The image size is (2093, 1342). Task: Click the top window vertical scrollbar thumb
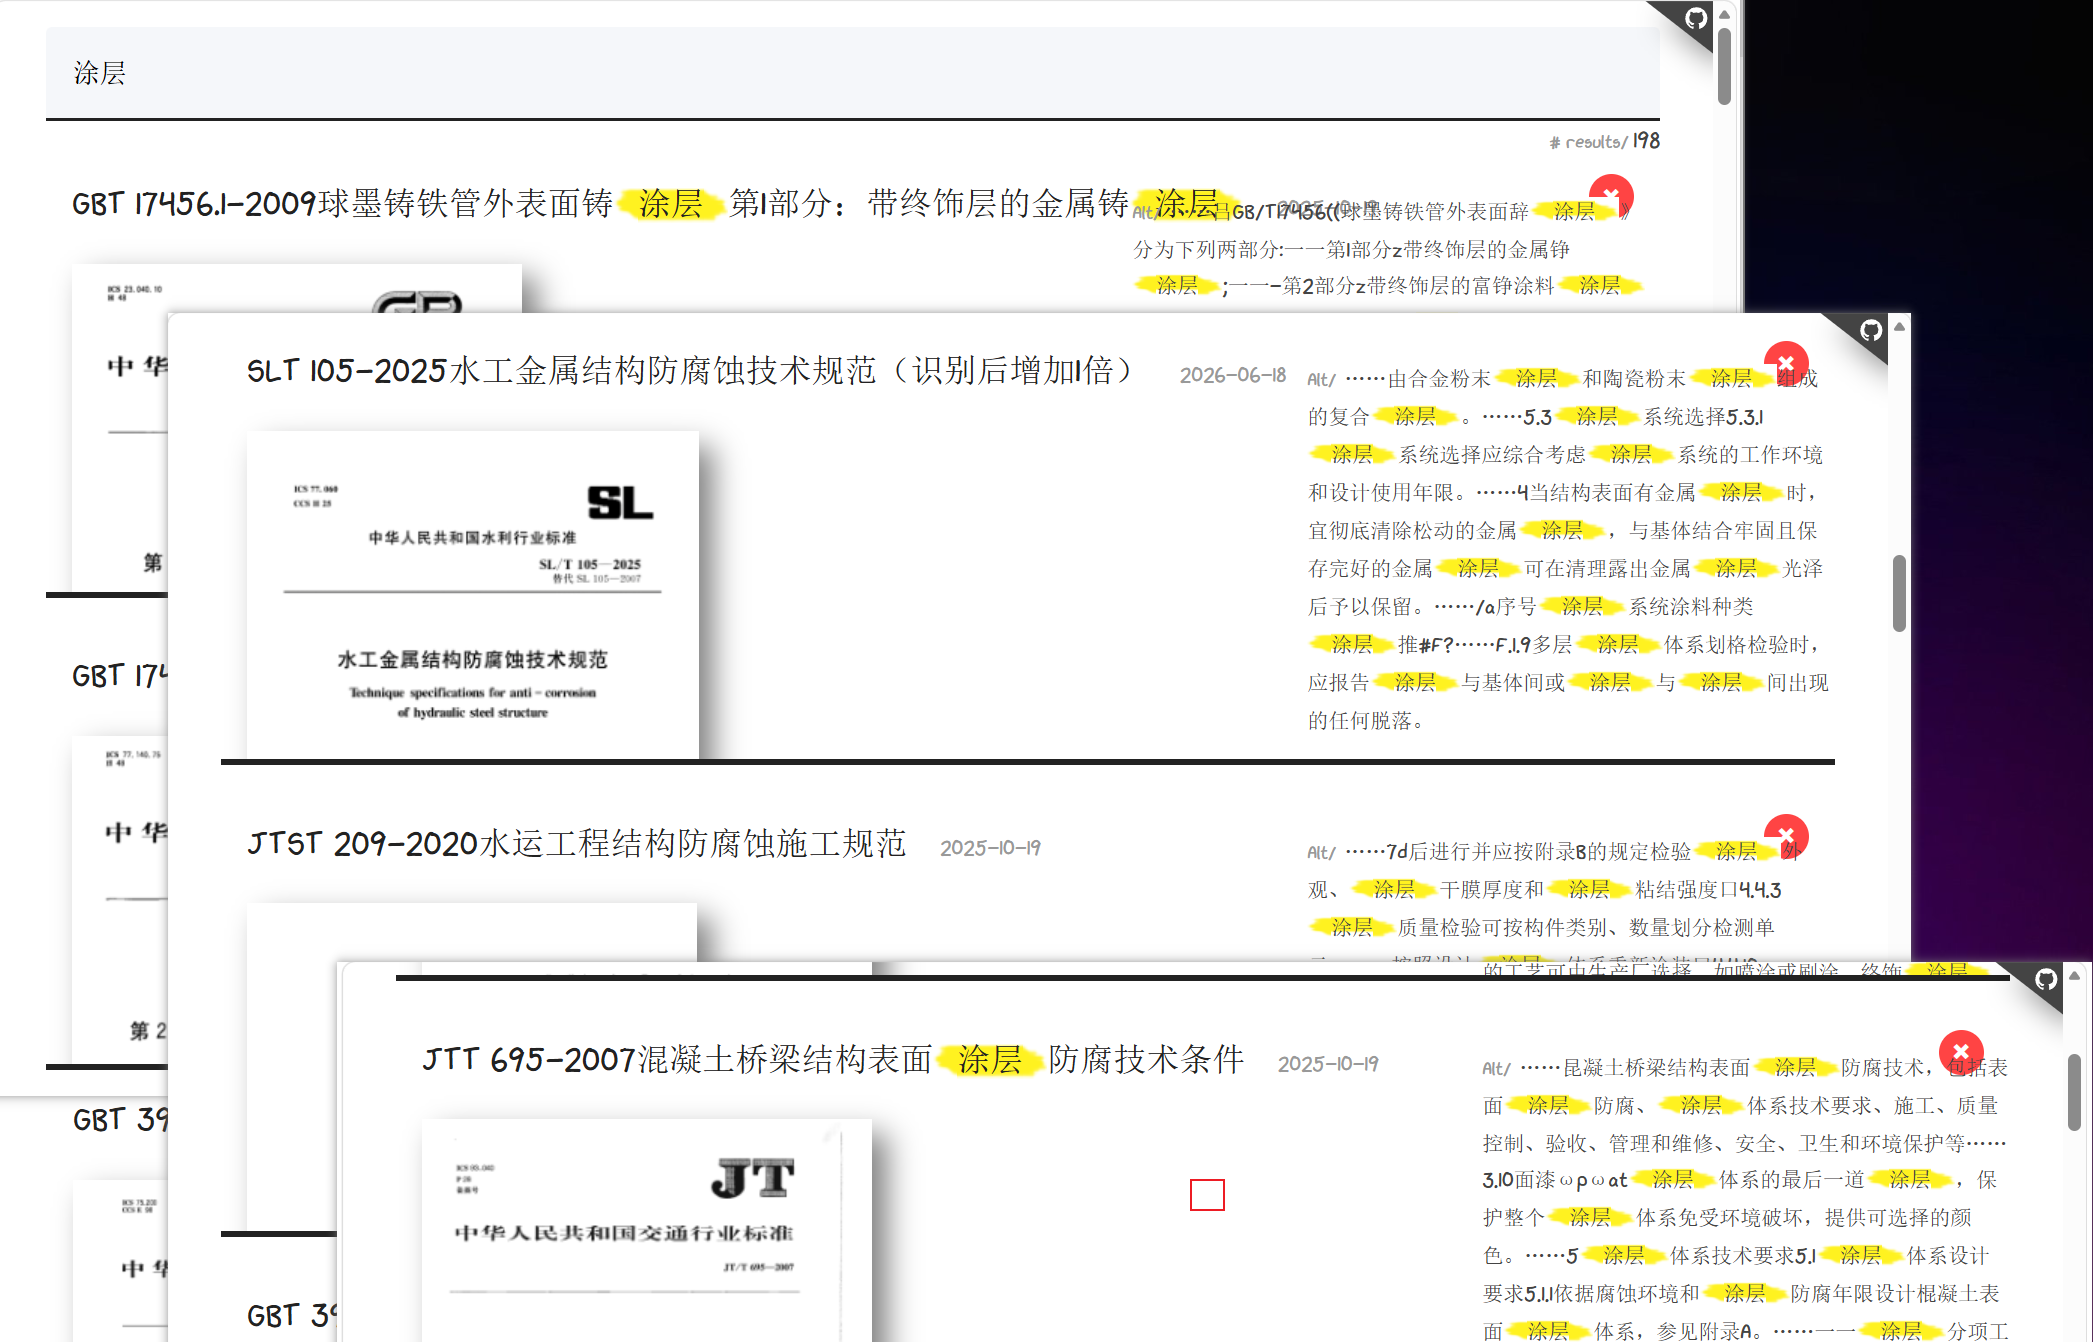pyautogui.click(x=1724, y=67)
